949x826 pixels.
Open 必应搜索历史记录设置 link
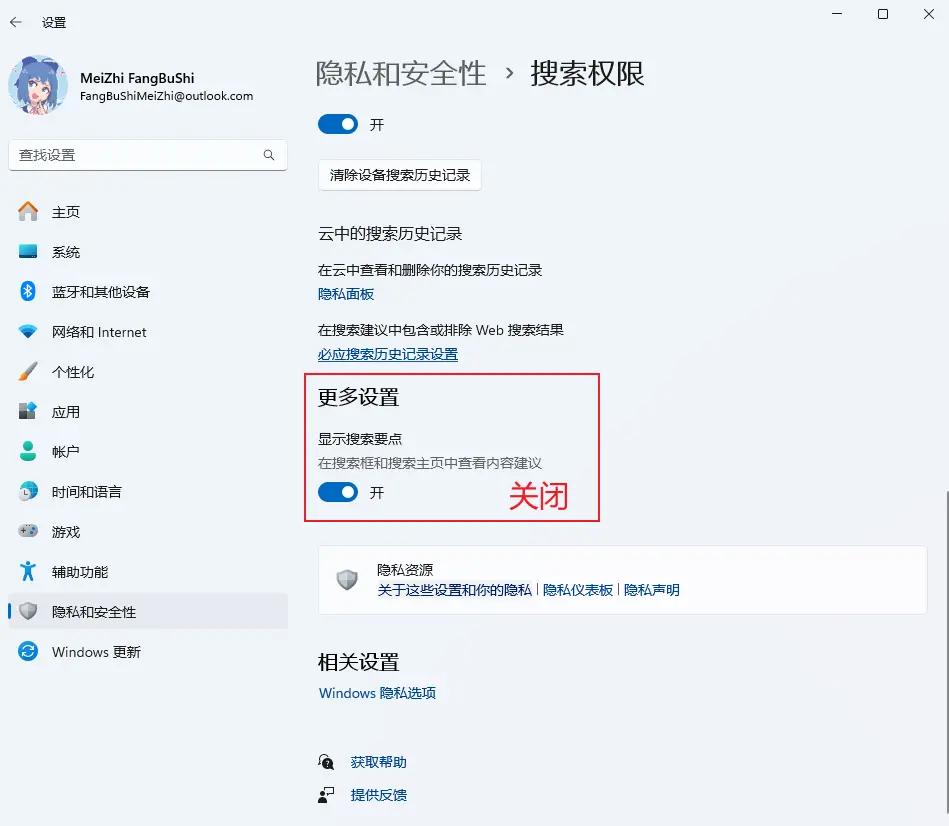click(x=388, y=354)
